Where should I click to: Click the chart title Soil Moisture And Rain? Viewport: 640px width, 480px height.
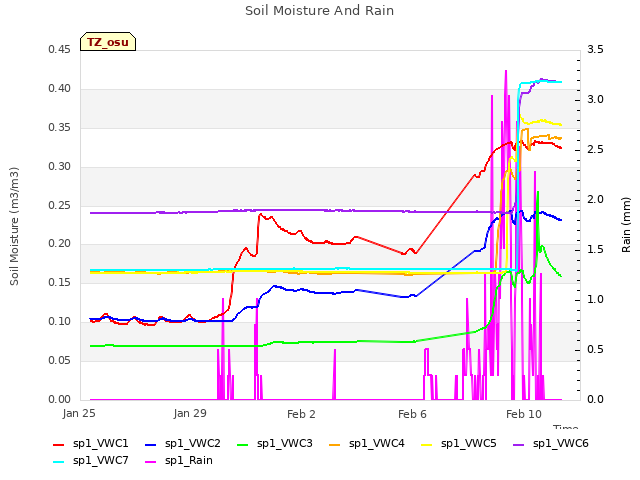320,11
